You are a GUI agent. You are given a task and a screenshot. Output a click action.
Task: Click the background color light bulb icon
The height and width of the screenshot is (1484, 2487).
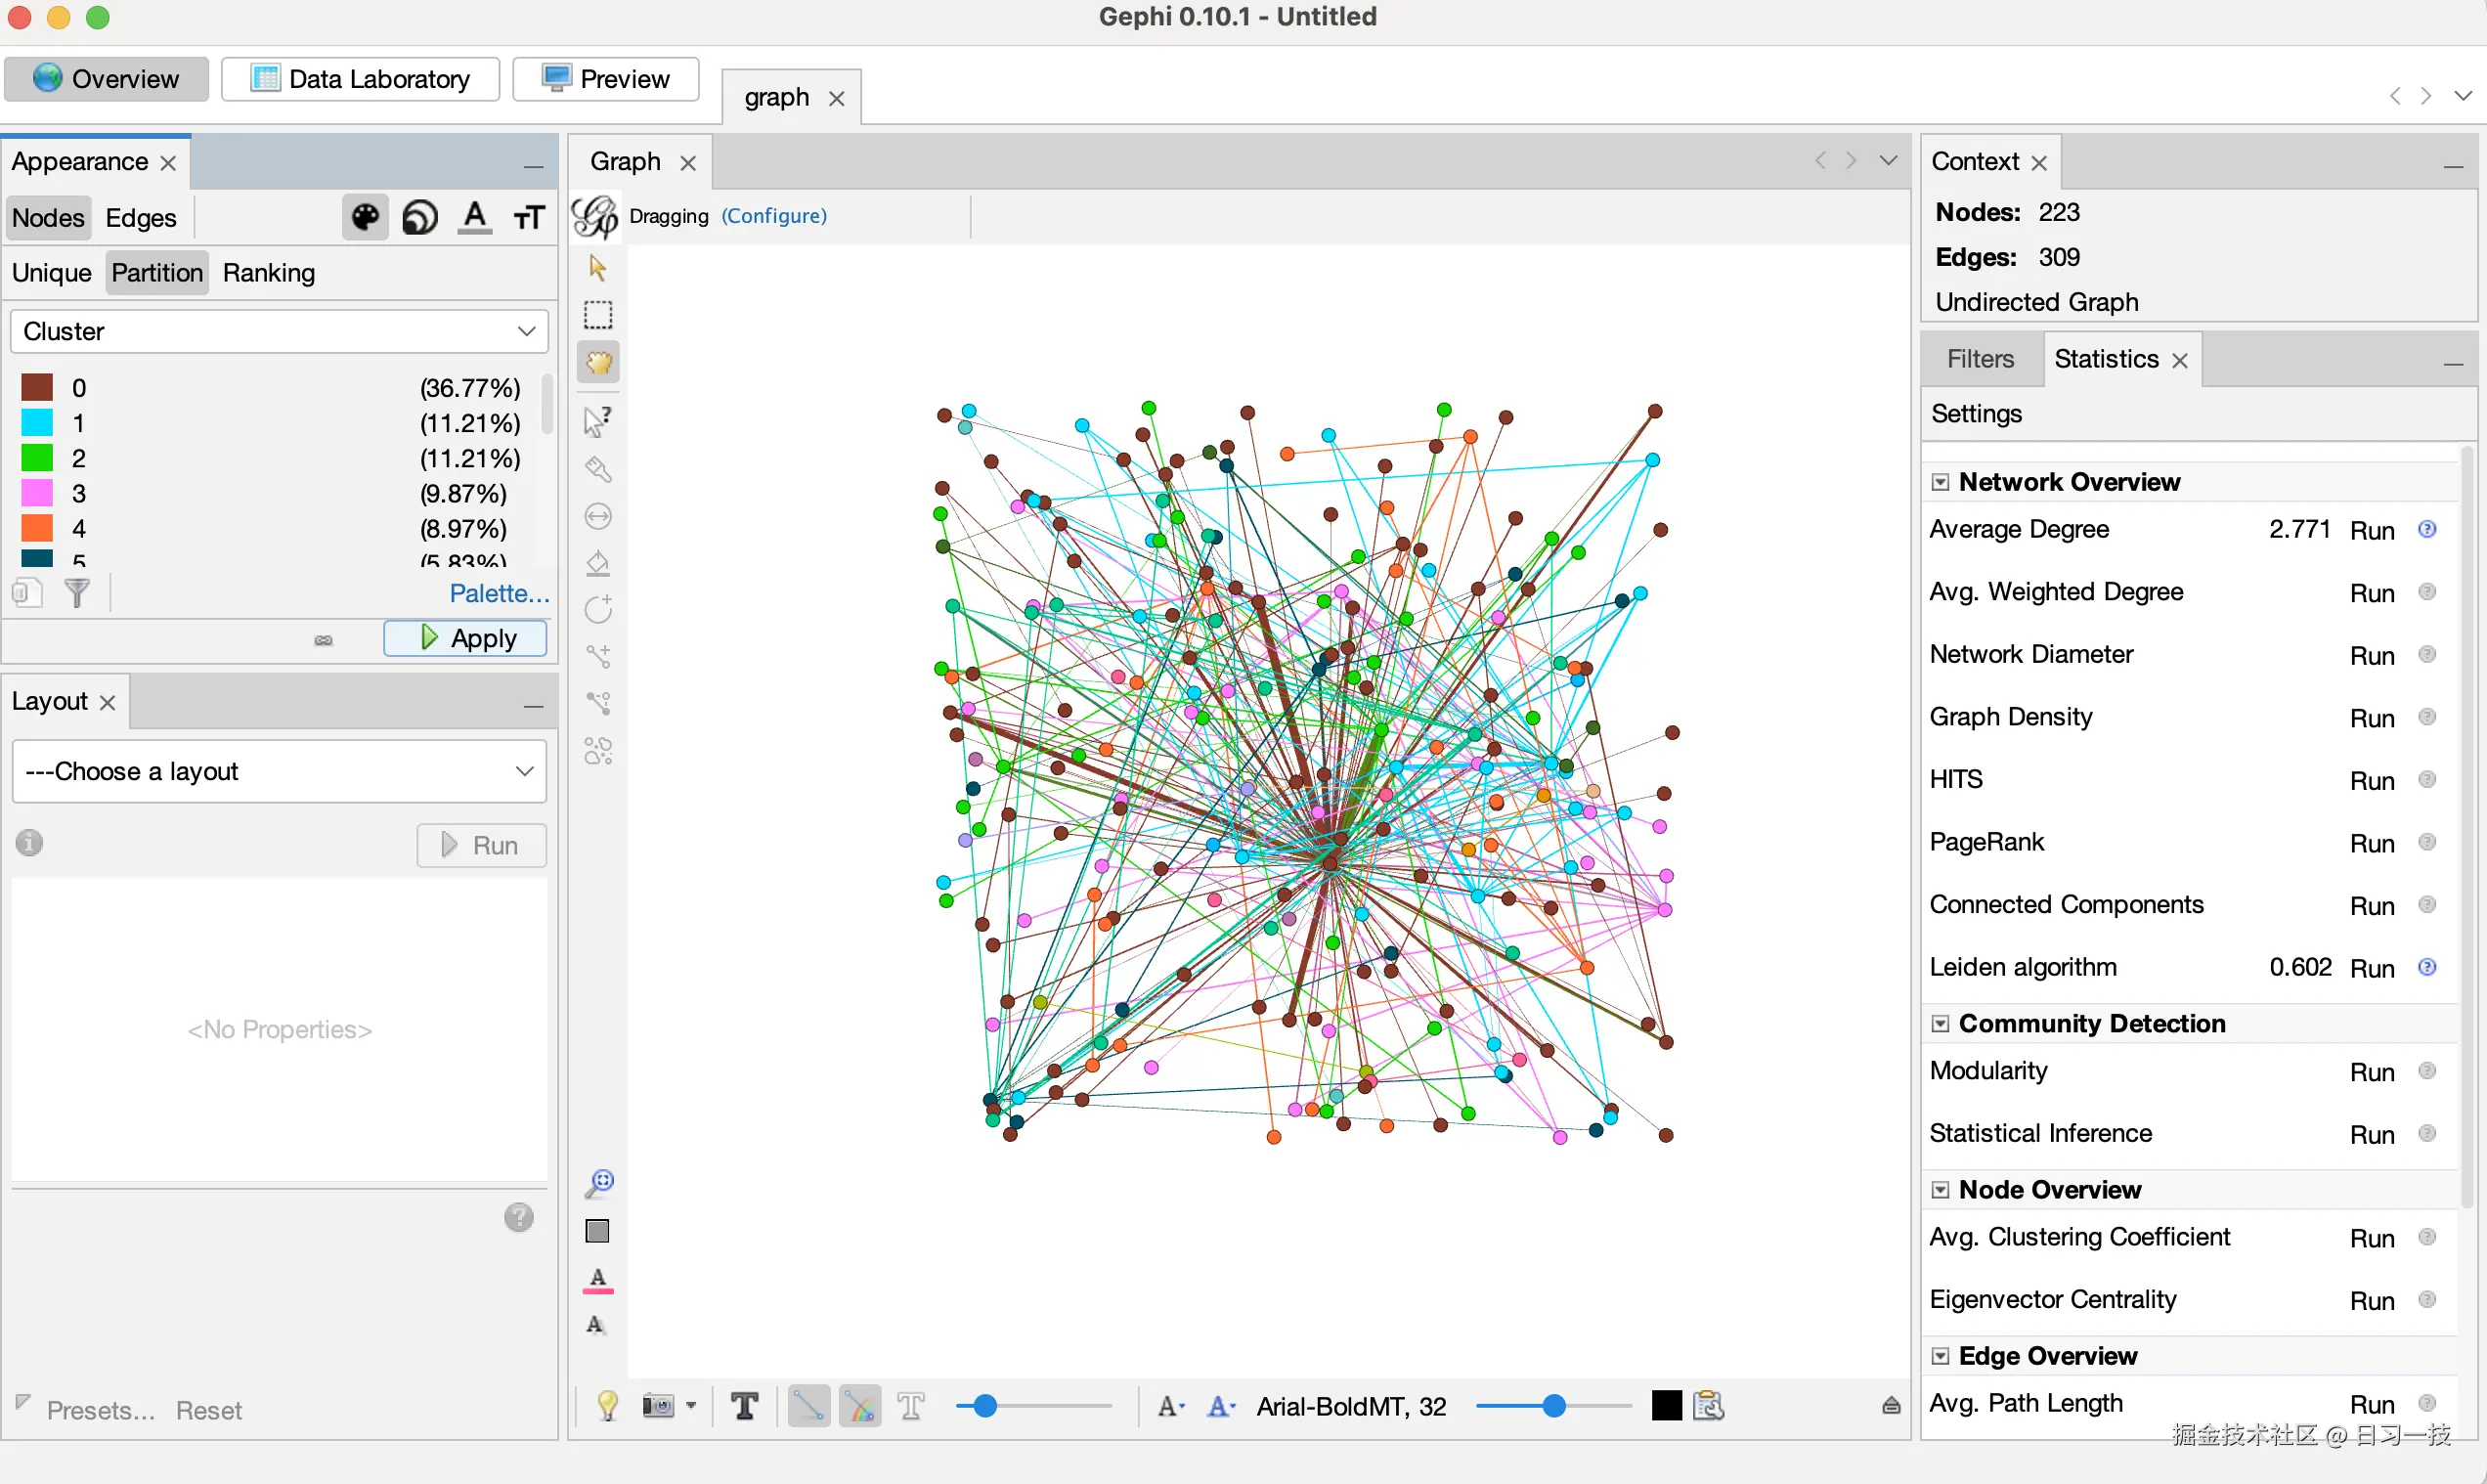click(x=607, y=1406)
